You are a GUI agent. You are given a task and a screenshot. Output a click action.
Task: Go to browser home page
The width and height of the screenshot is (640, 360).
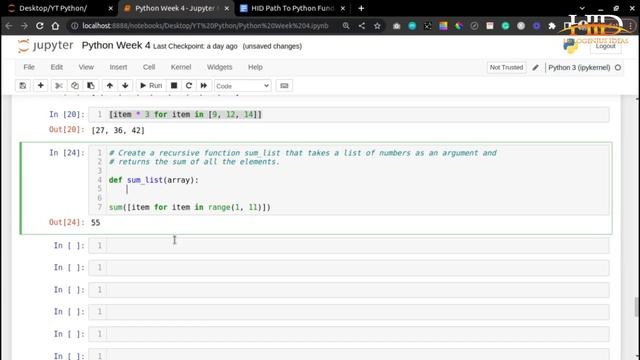pyautogui.click(x=55, y=26)
